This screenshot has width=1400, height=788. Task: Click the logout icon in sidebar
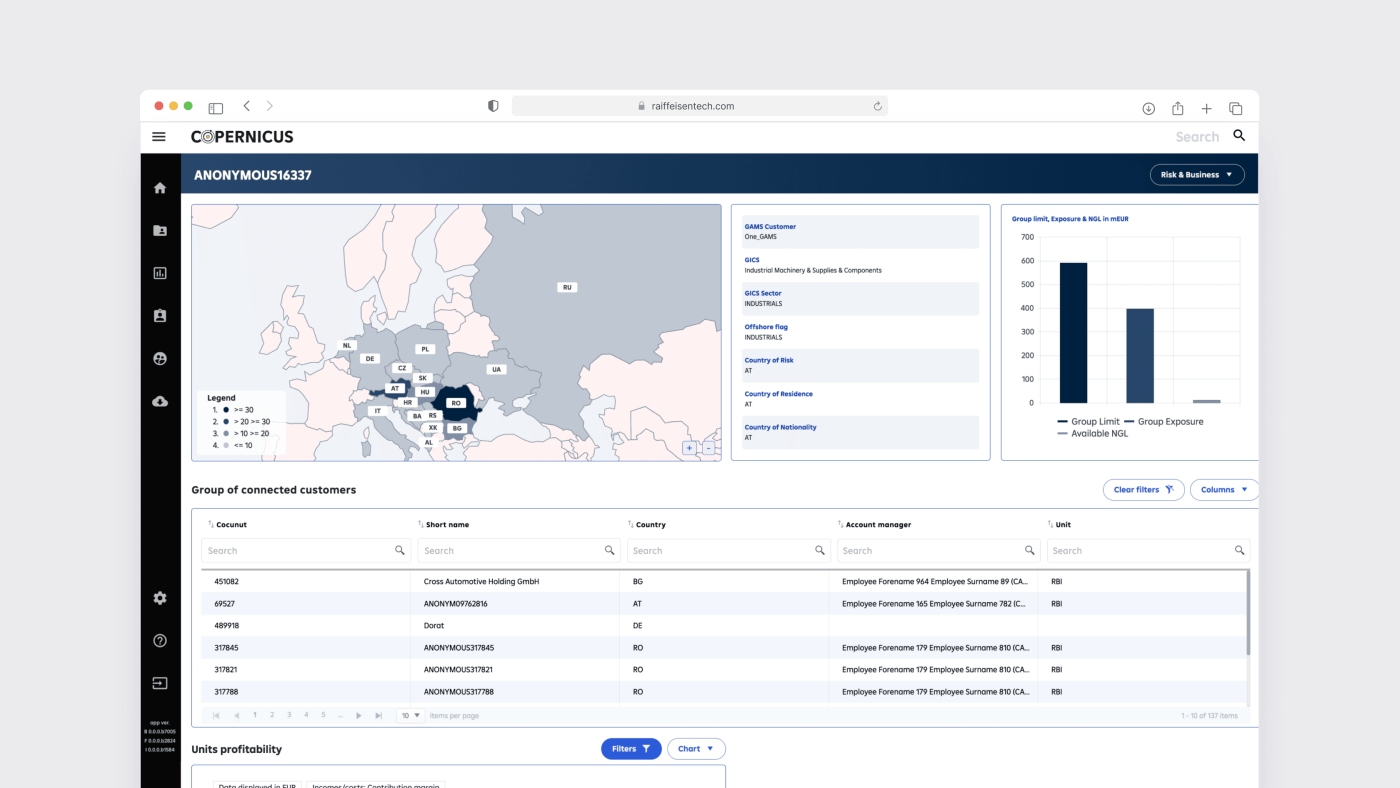coord(160,683)
